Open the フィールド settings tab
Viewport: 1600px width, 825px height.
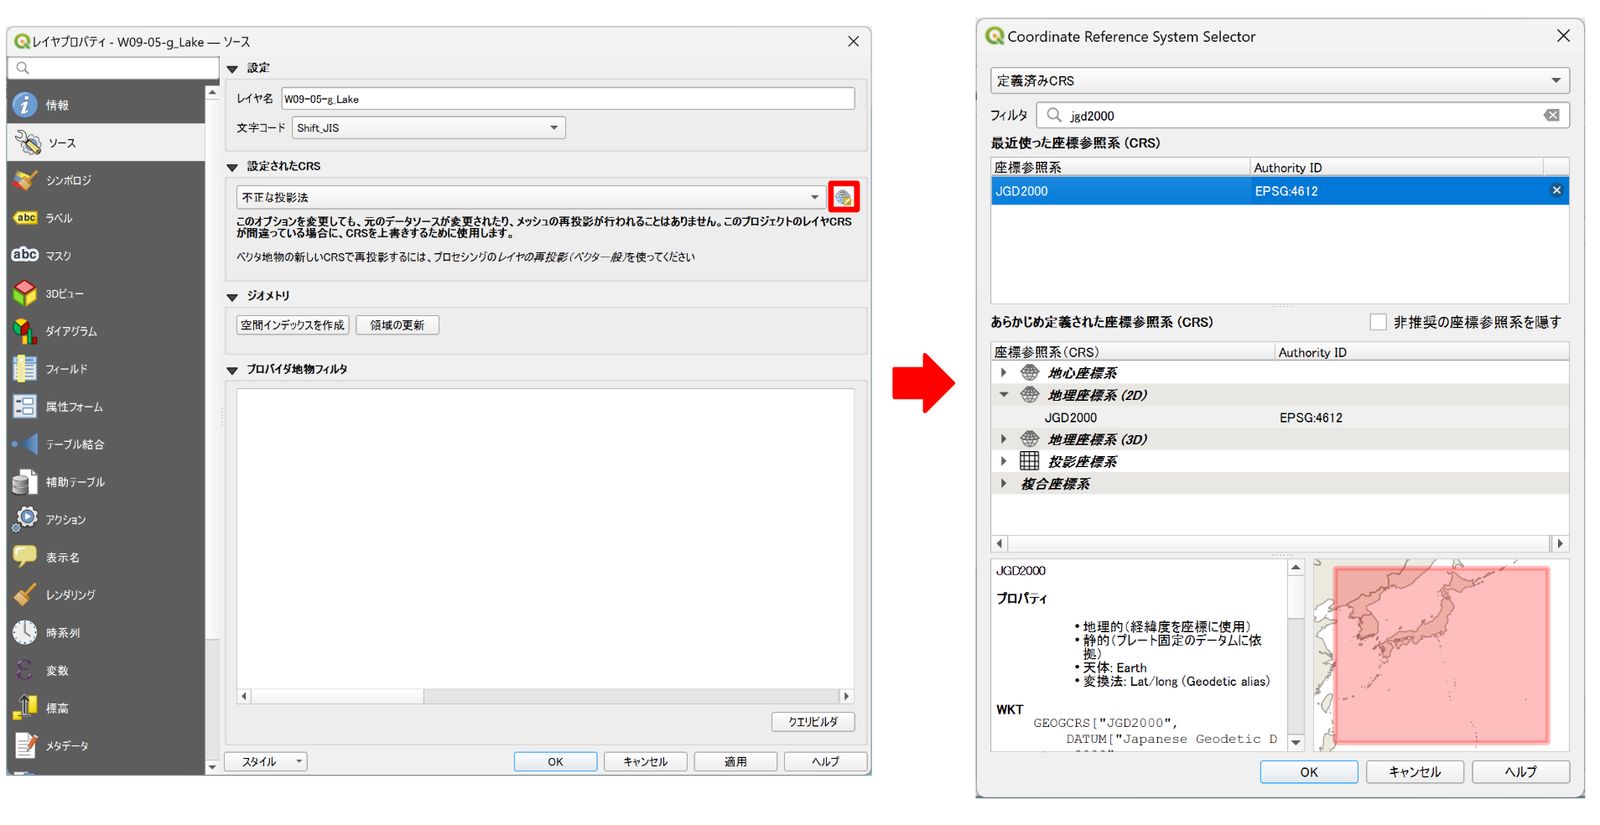[106, 369]
